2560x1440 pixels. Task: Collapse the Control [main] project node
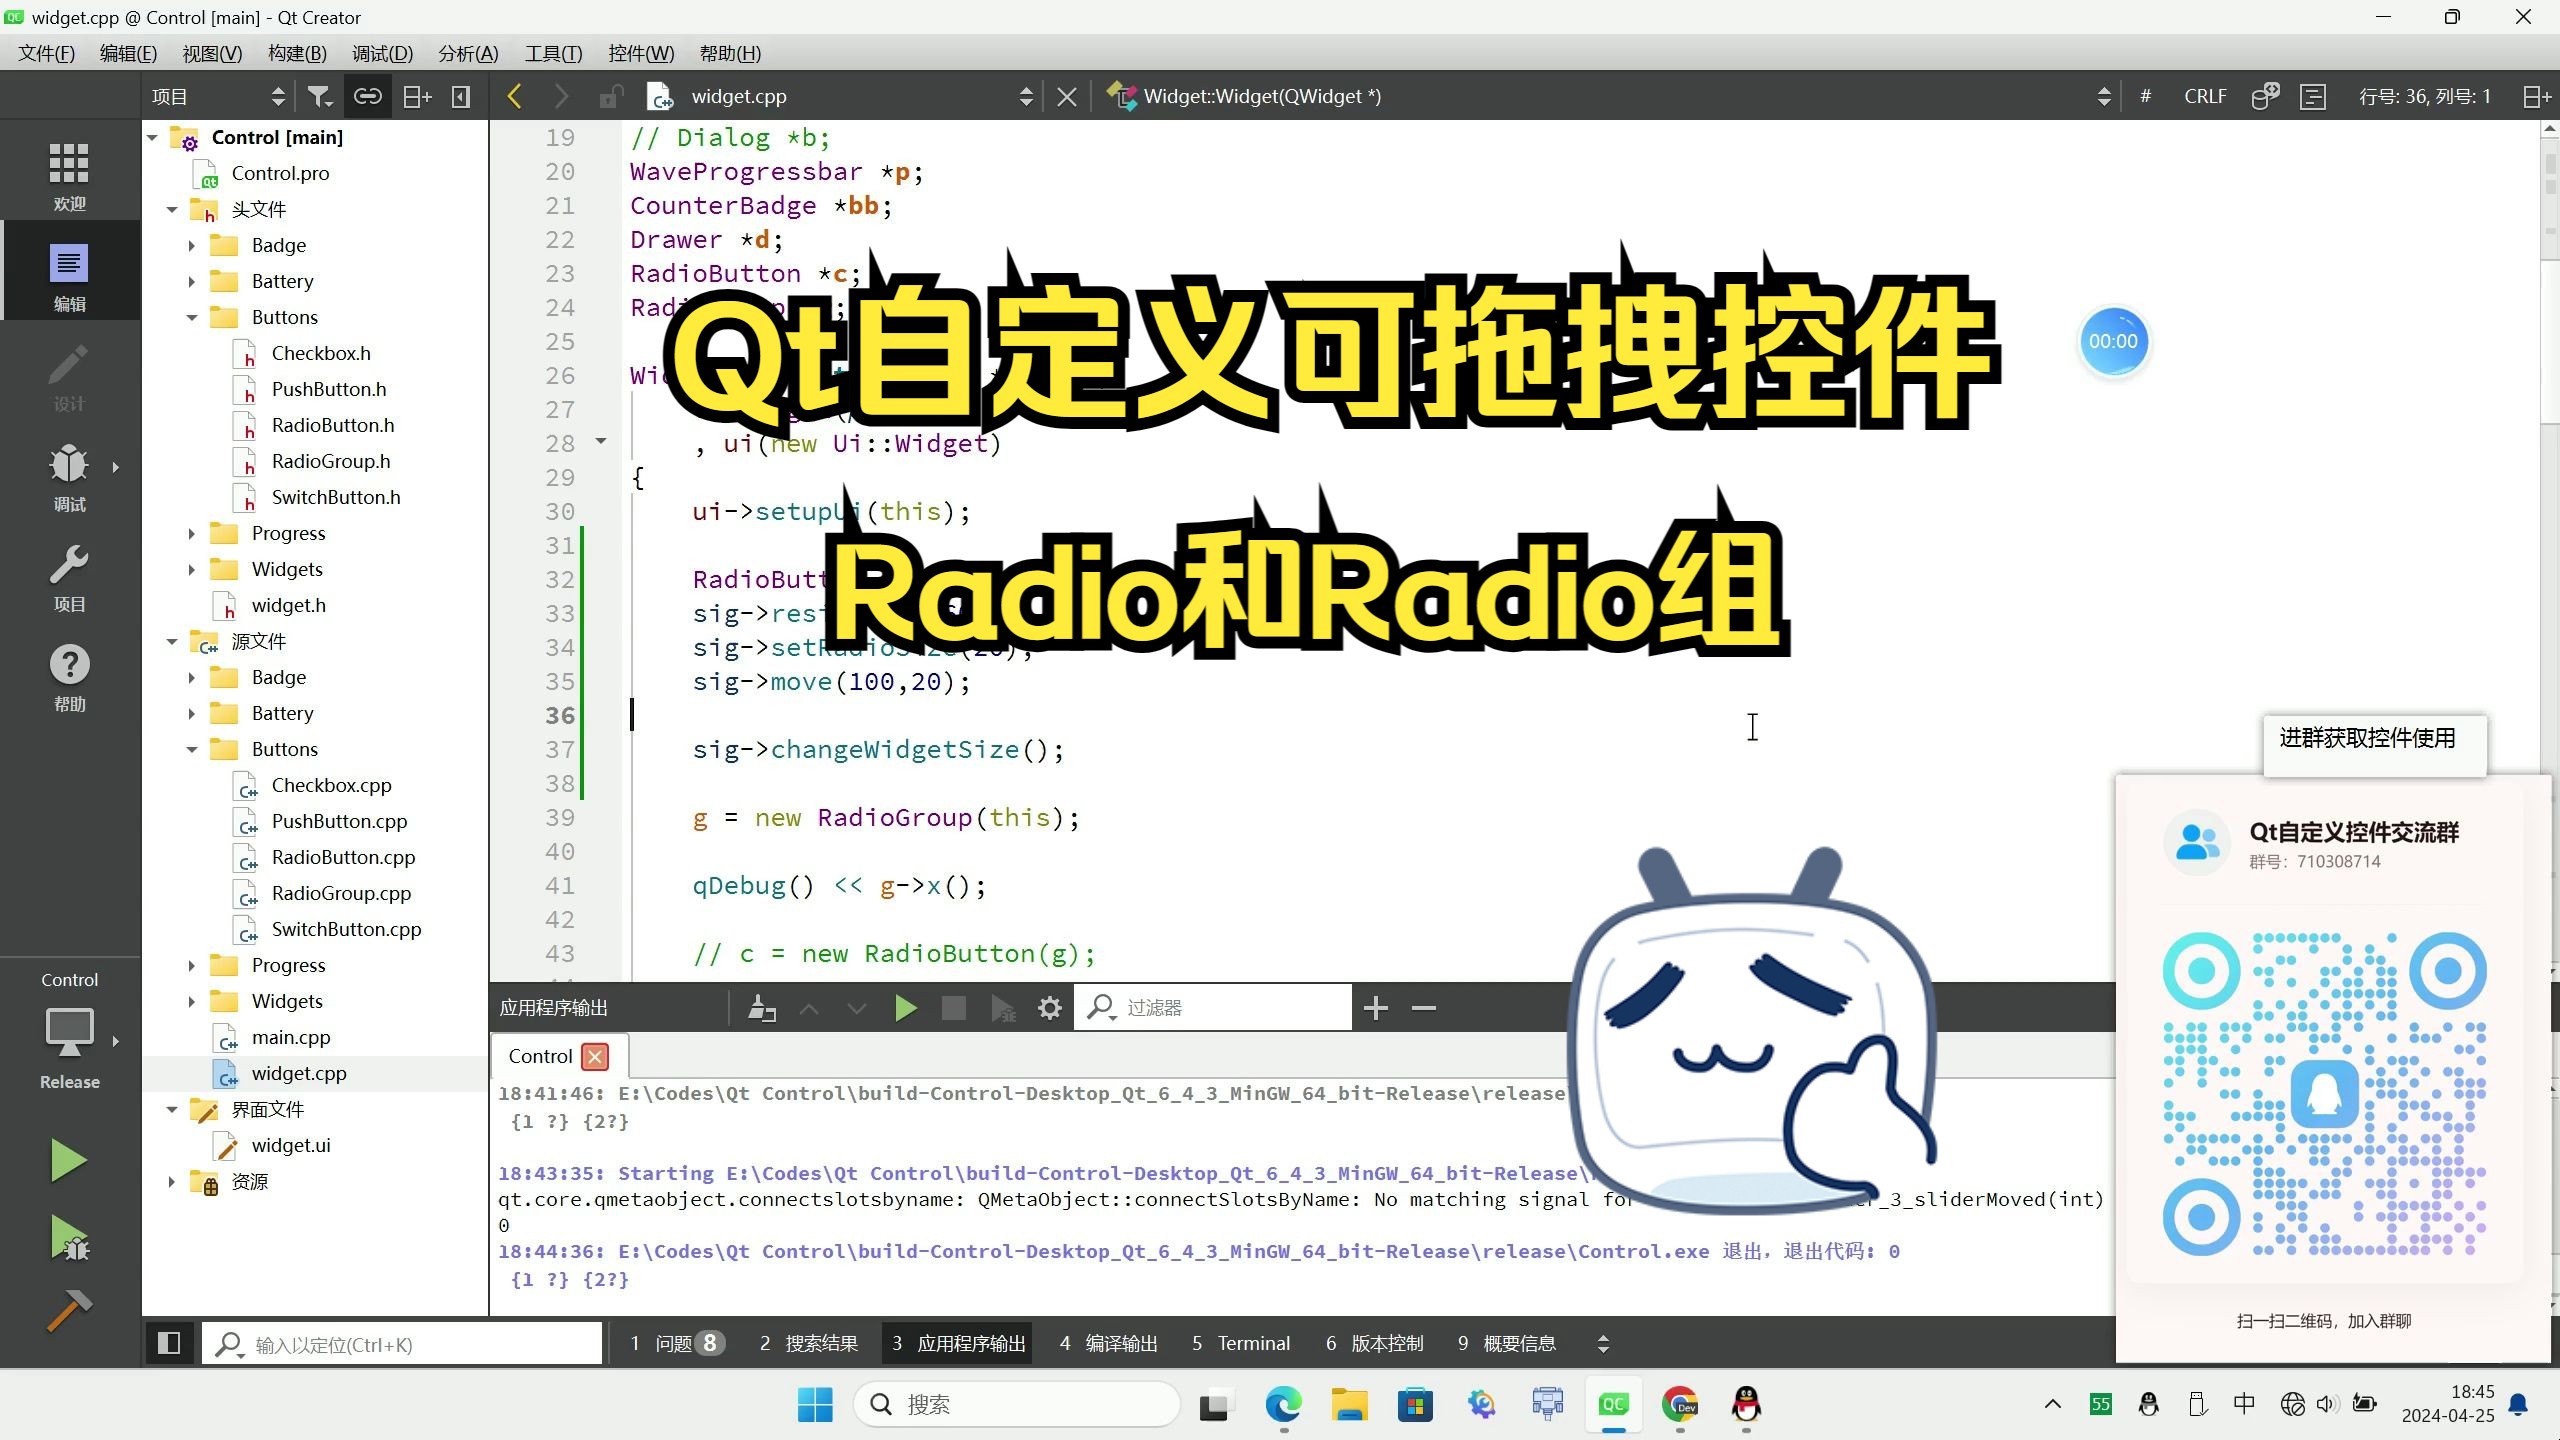(153, 137)
